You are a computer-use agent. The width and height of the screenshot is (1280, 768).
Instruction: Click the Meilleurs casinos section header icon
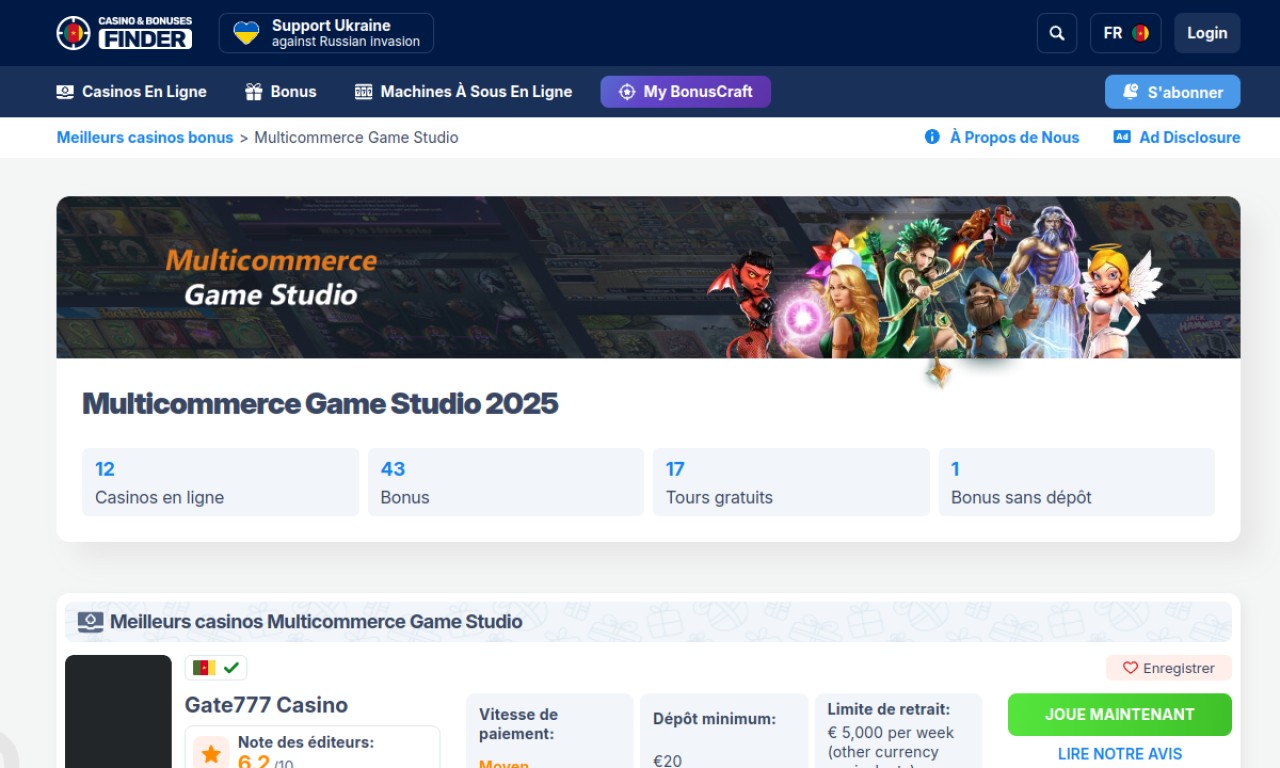[x=91, y=622]
